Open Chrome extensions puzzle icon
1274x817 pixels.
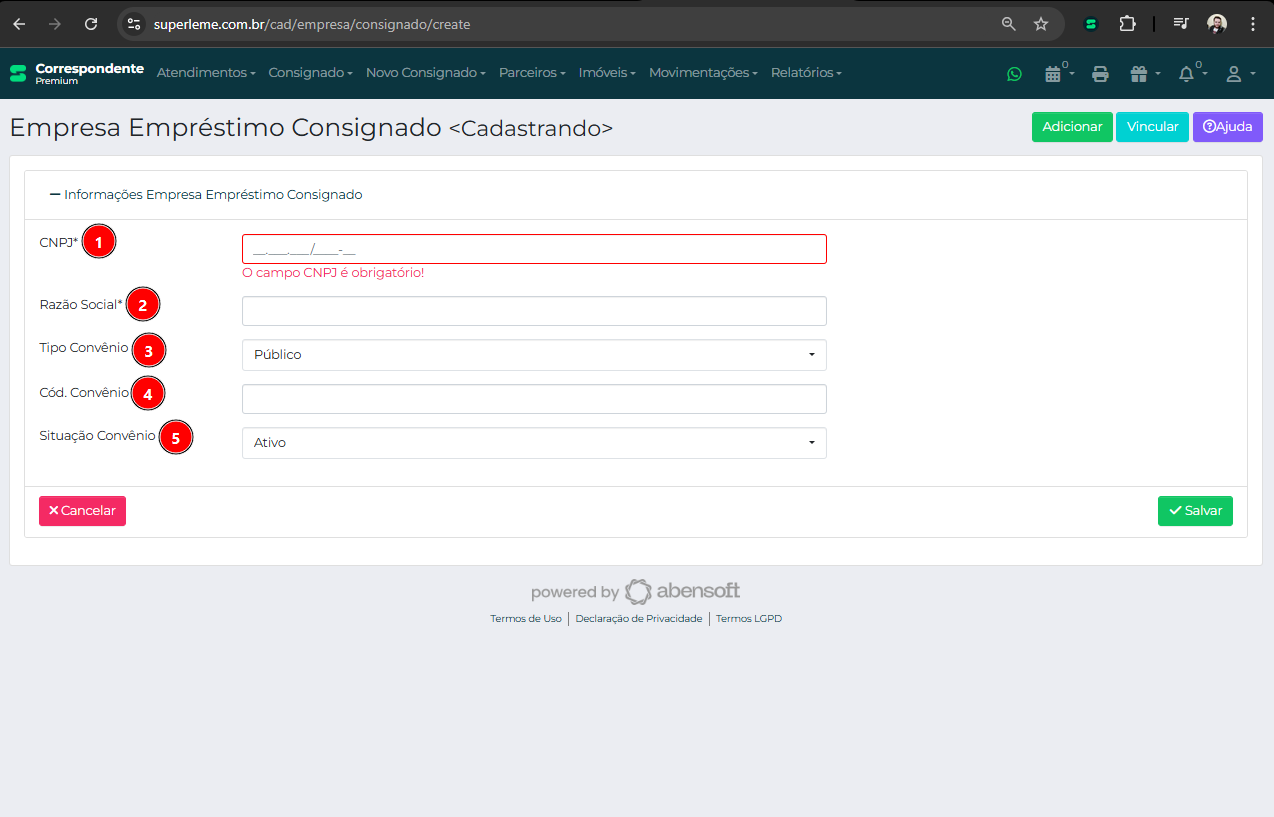[1127, 24]
